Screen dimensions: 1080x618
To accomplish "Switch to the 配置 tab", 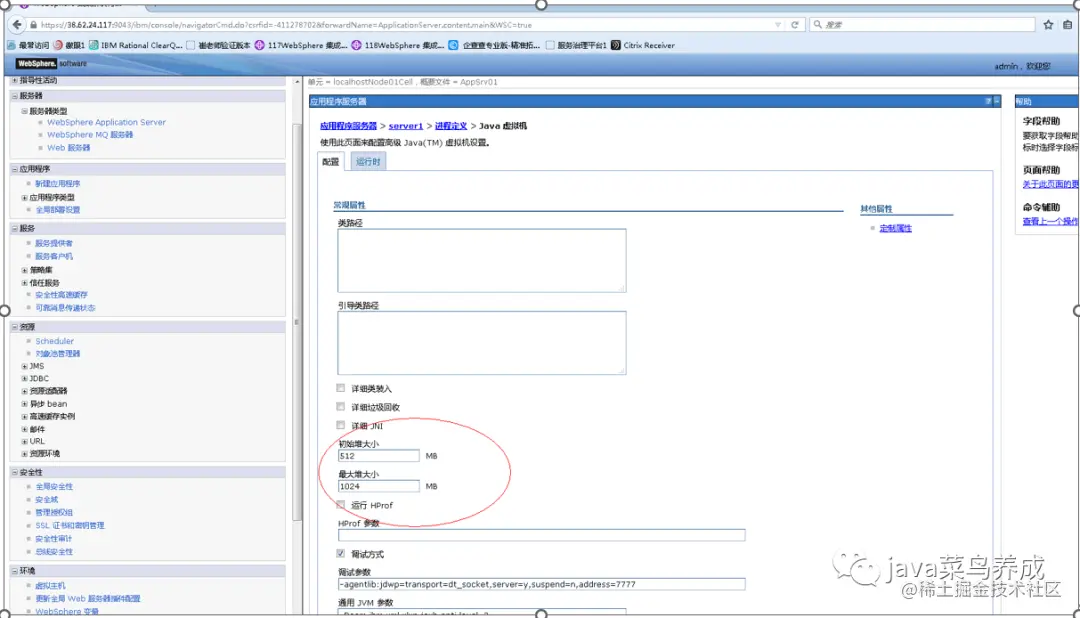I will [331, 162].
